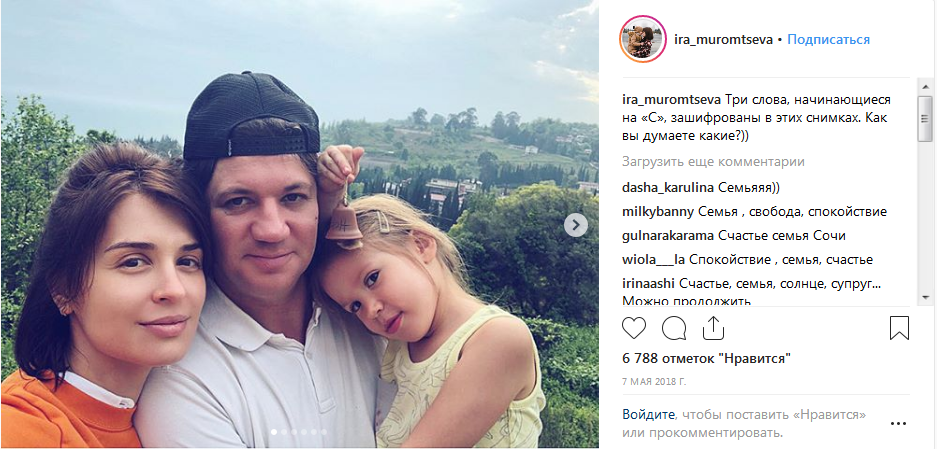The width and height of the screenshot is (937, 449).
Task: Expand Загрузить еще комментарии
Action: click(x=713, y=162)
